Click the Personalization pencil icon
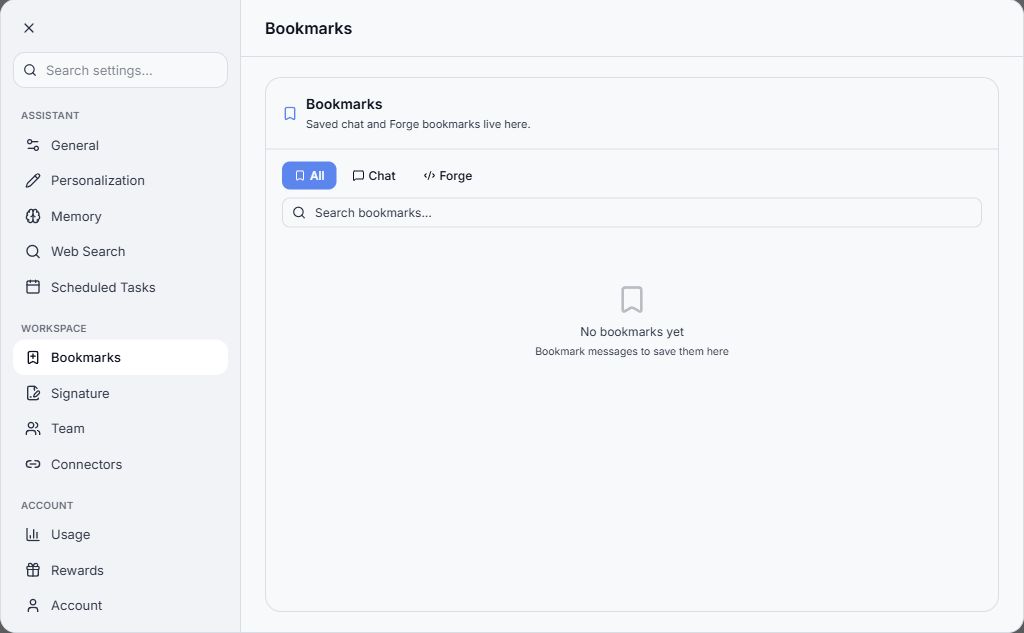1024x633 pixels. pyautogui.click(x=33, y=180)
